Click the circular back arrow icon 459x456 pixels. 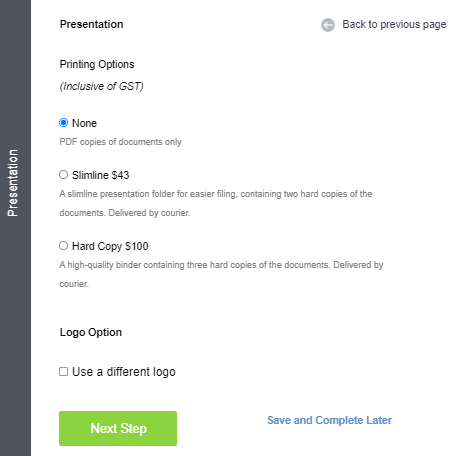(x=328, y=25)
